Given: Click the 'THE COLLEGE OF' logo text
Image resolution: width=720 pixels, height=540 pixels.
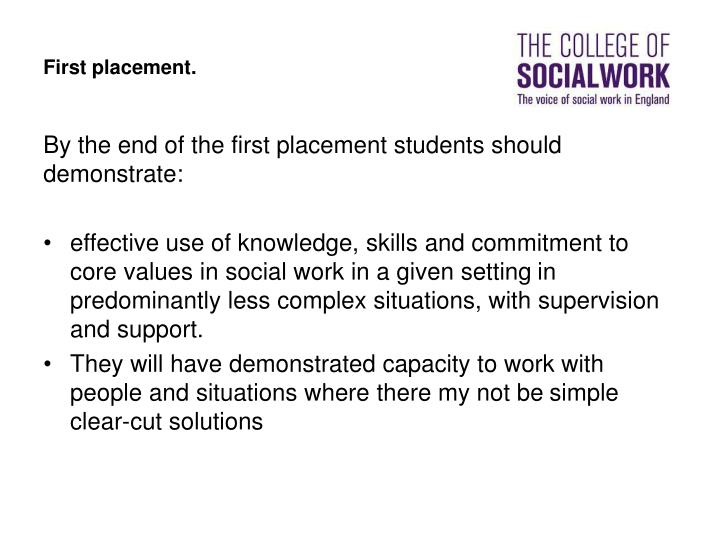Looking at the screenshot, I should point(592,46).
